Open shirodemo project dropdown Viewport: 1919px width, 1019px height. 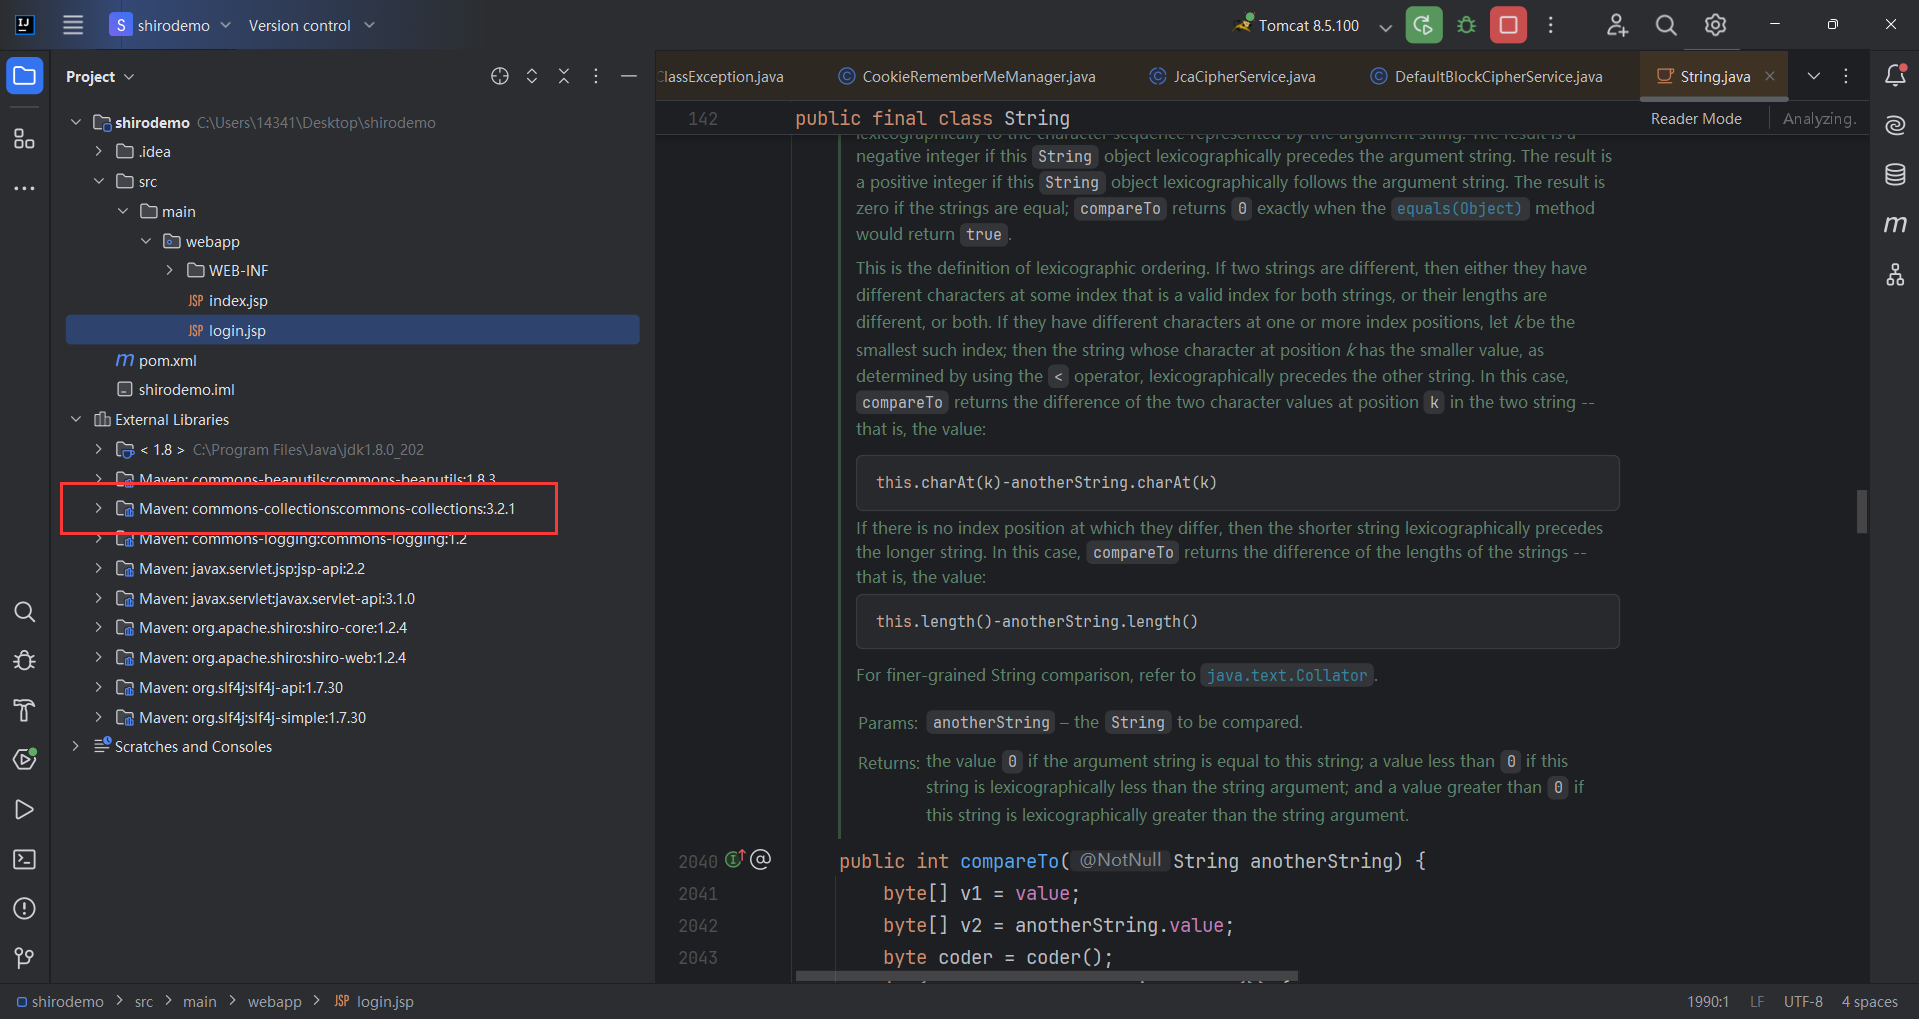(x=170, y=25)
